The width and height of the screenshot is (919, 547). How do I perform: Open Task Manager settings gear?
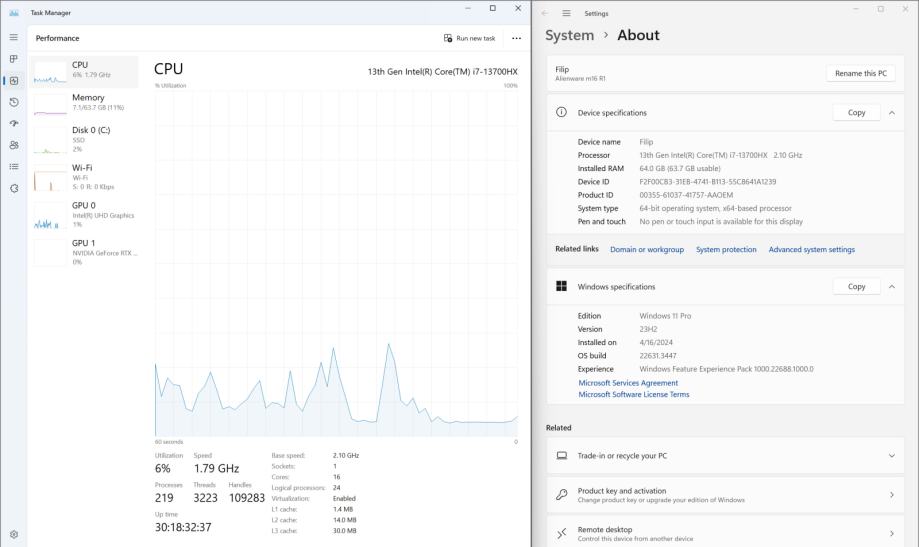pos(13,534)
